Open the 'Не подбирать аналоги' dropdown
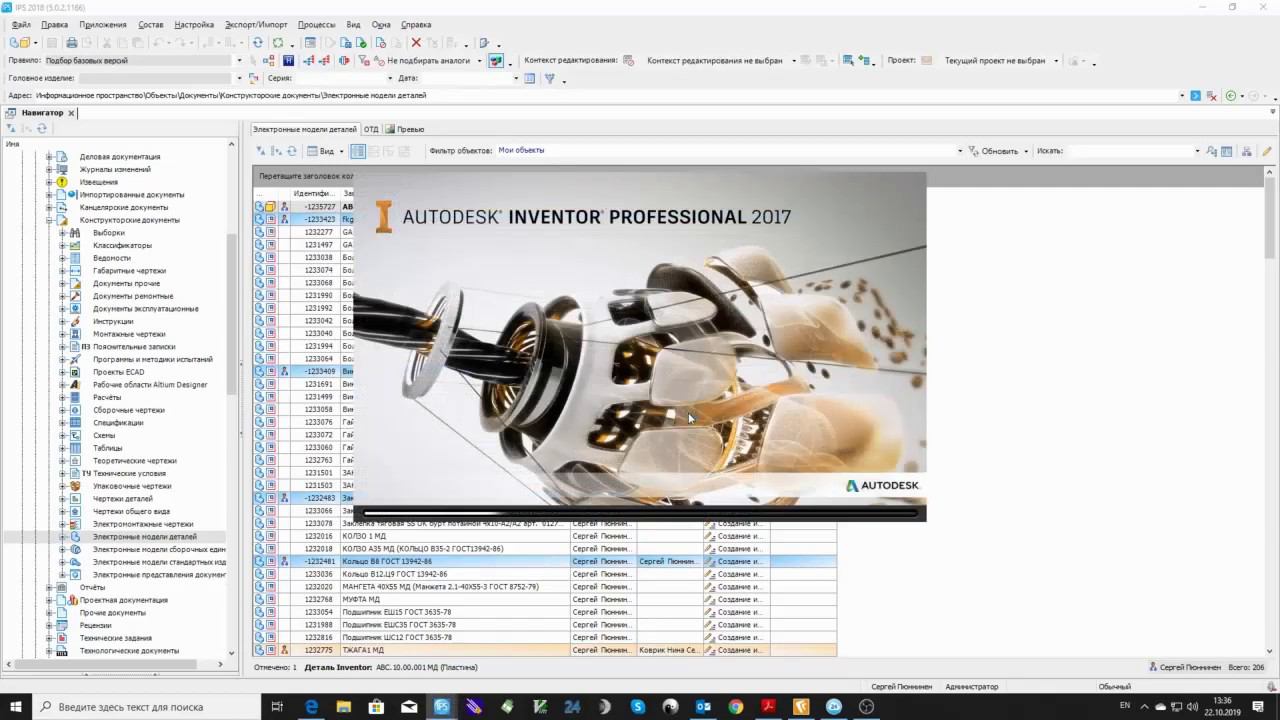 (x=479, y=61)
